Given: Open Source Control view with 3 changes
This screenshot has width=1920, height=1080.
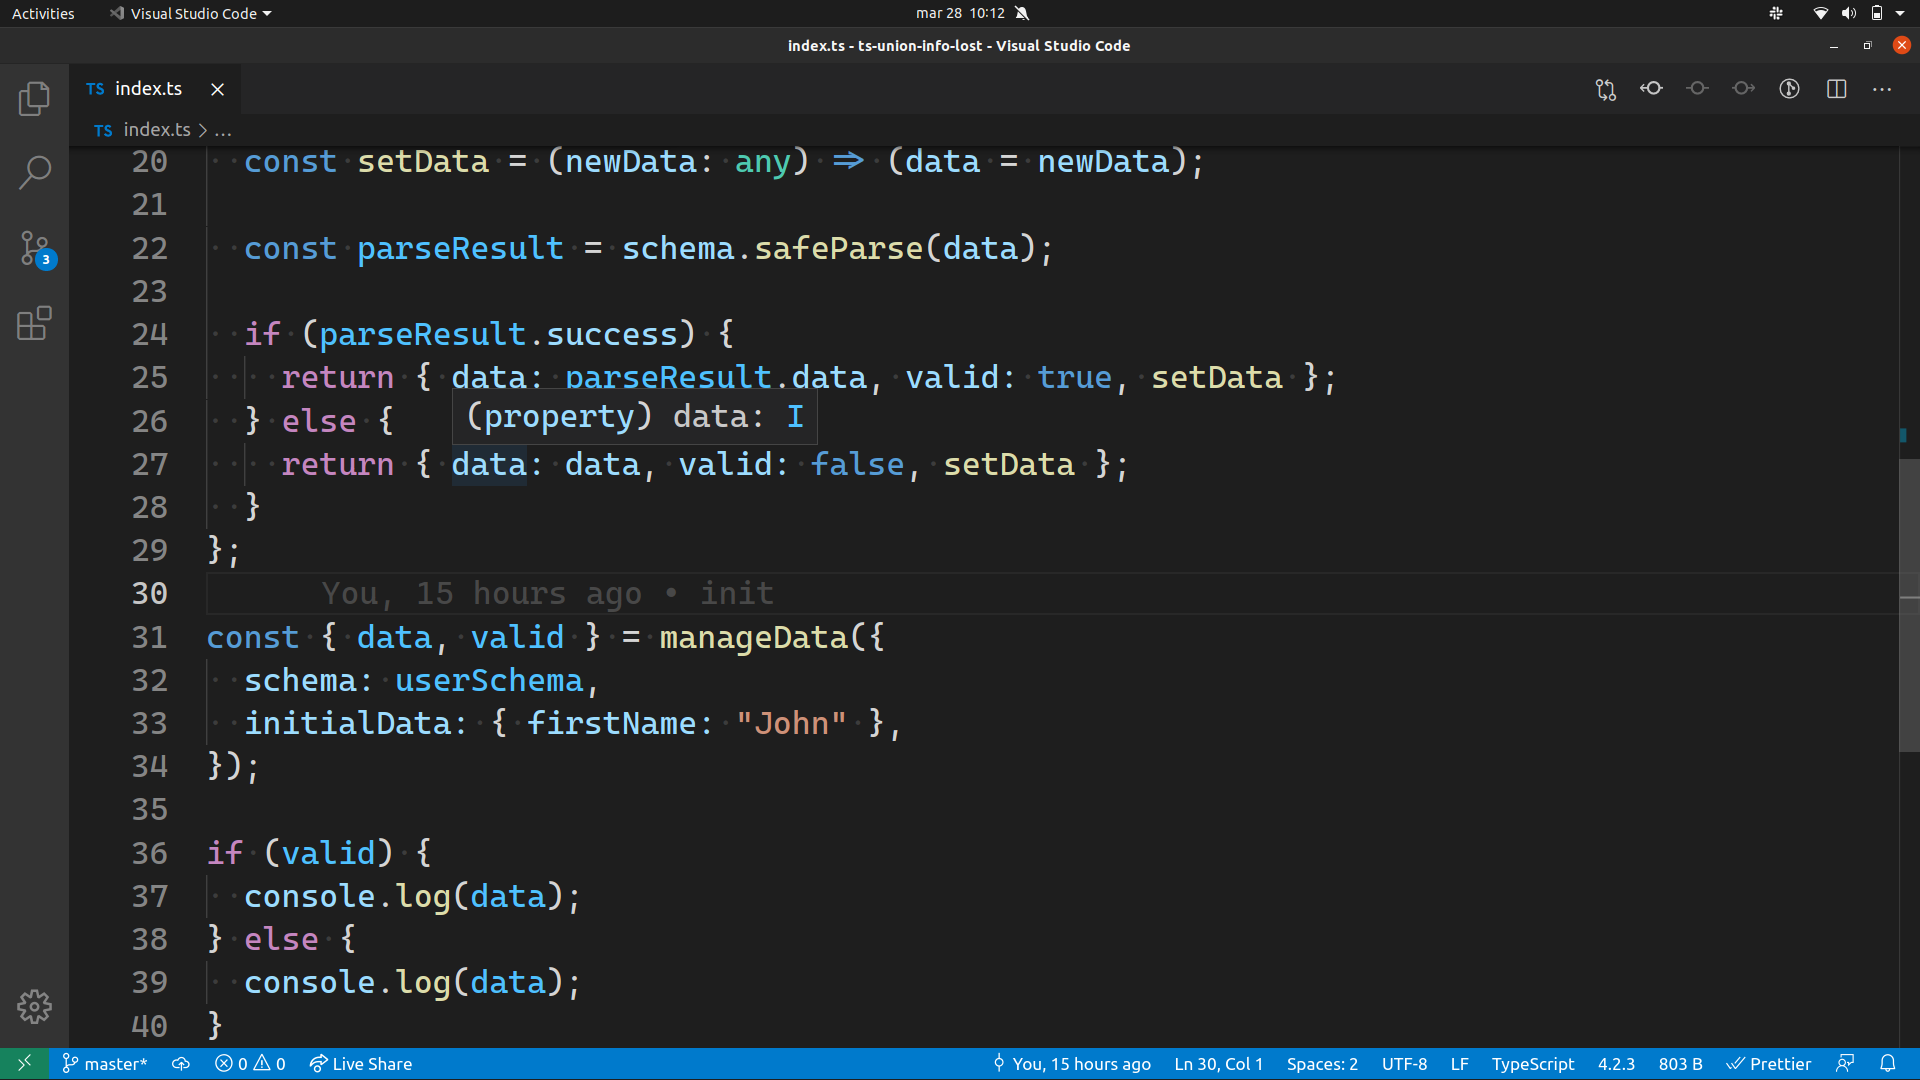Looking at the screenshot, I should click(34, 248).
